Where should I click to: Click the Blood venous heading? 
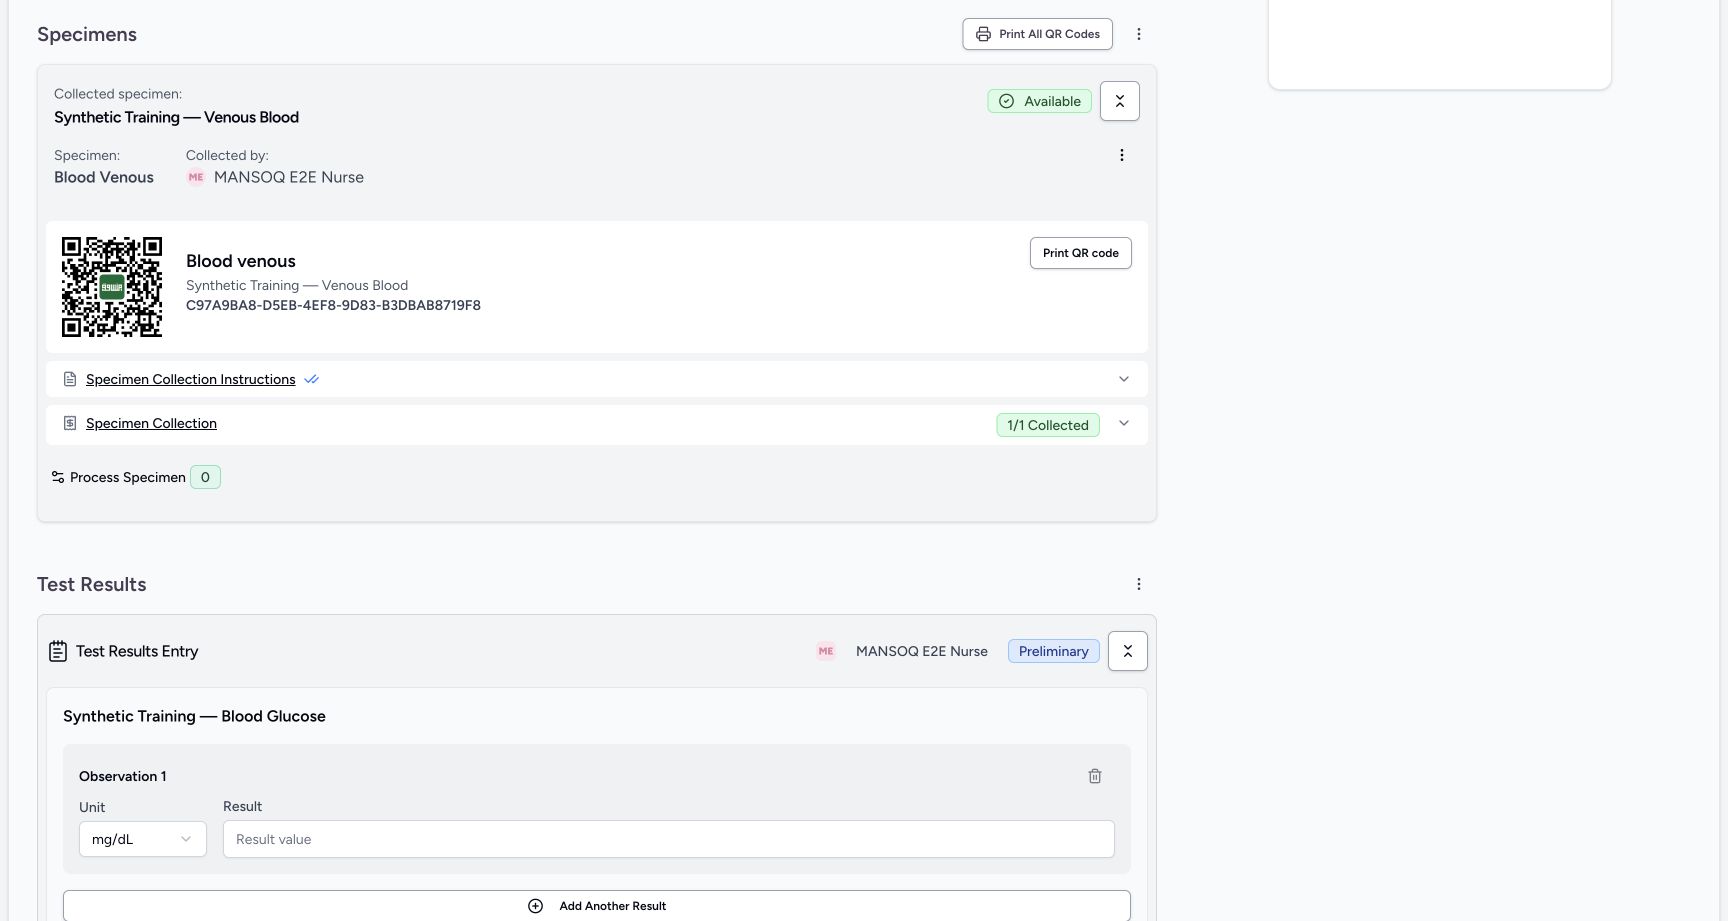coord(241,261)
